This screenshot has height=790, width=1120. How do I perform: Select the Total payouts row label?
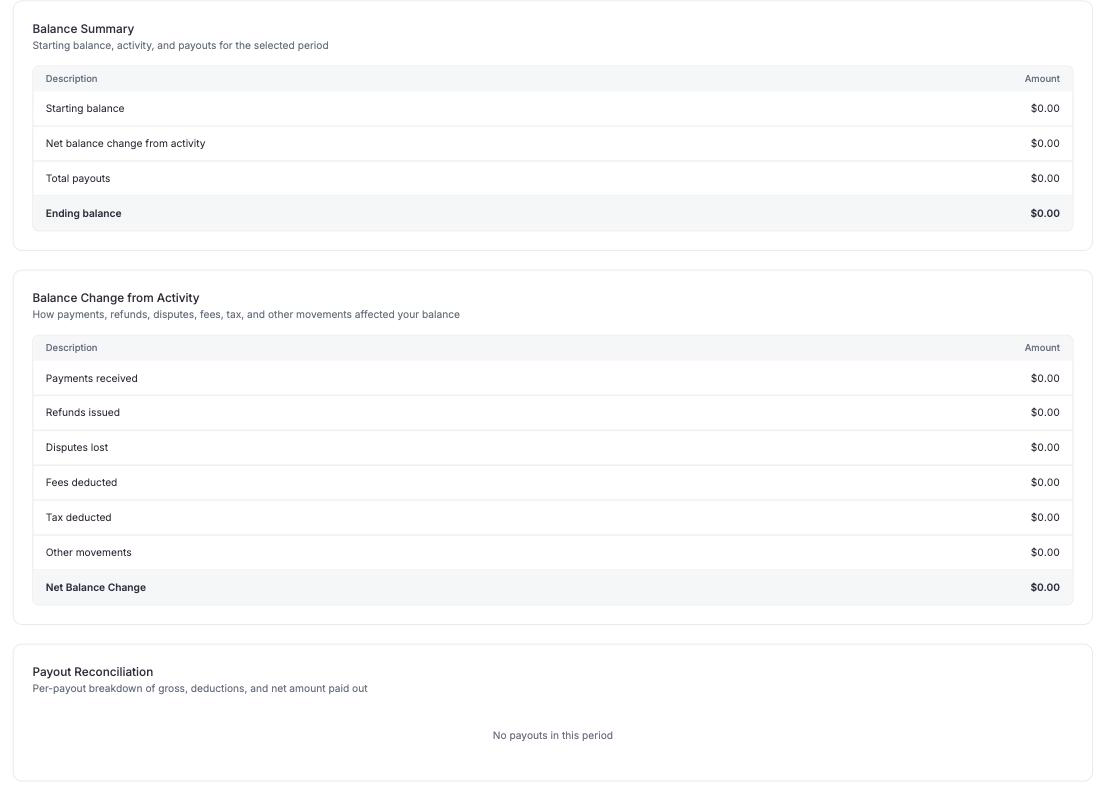pyautogui.click(x=78, y=179)
